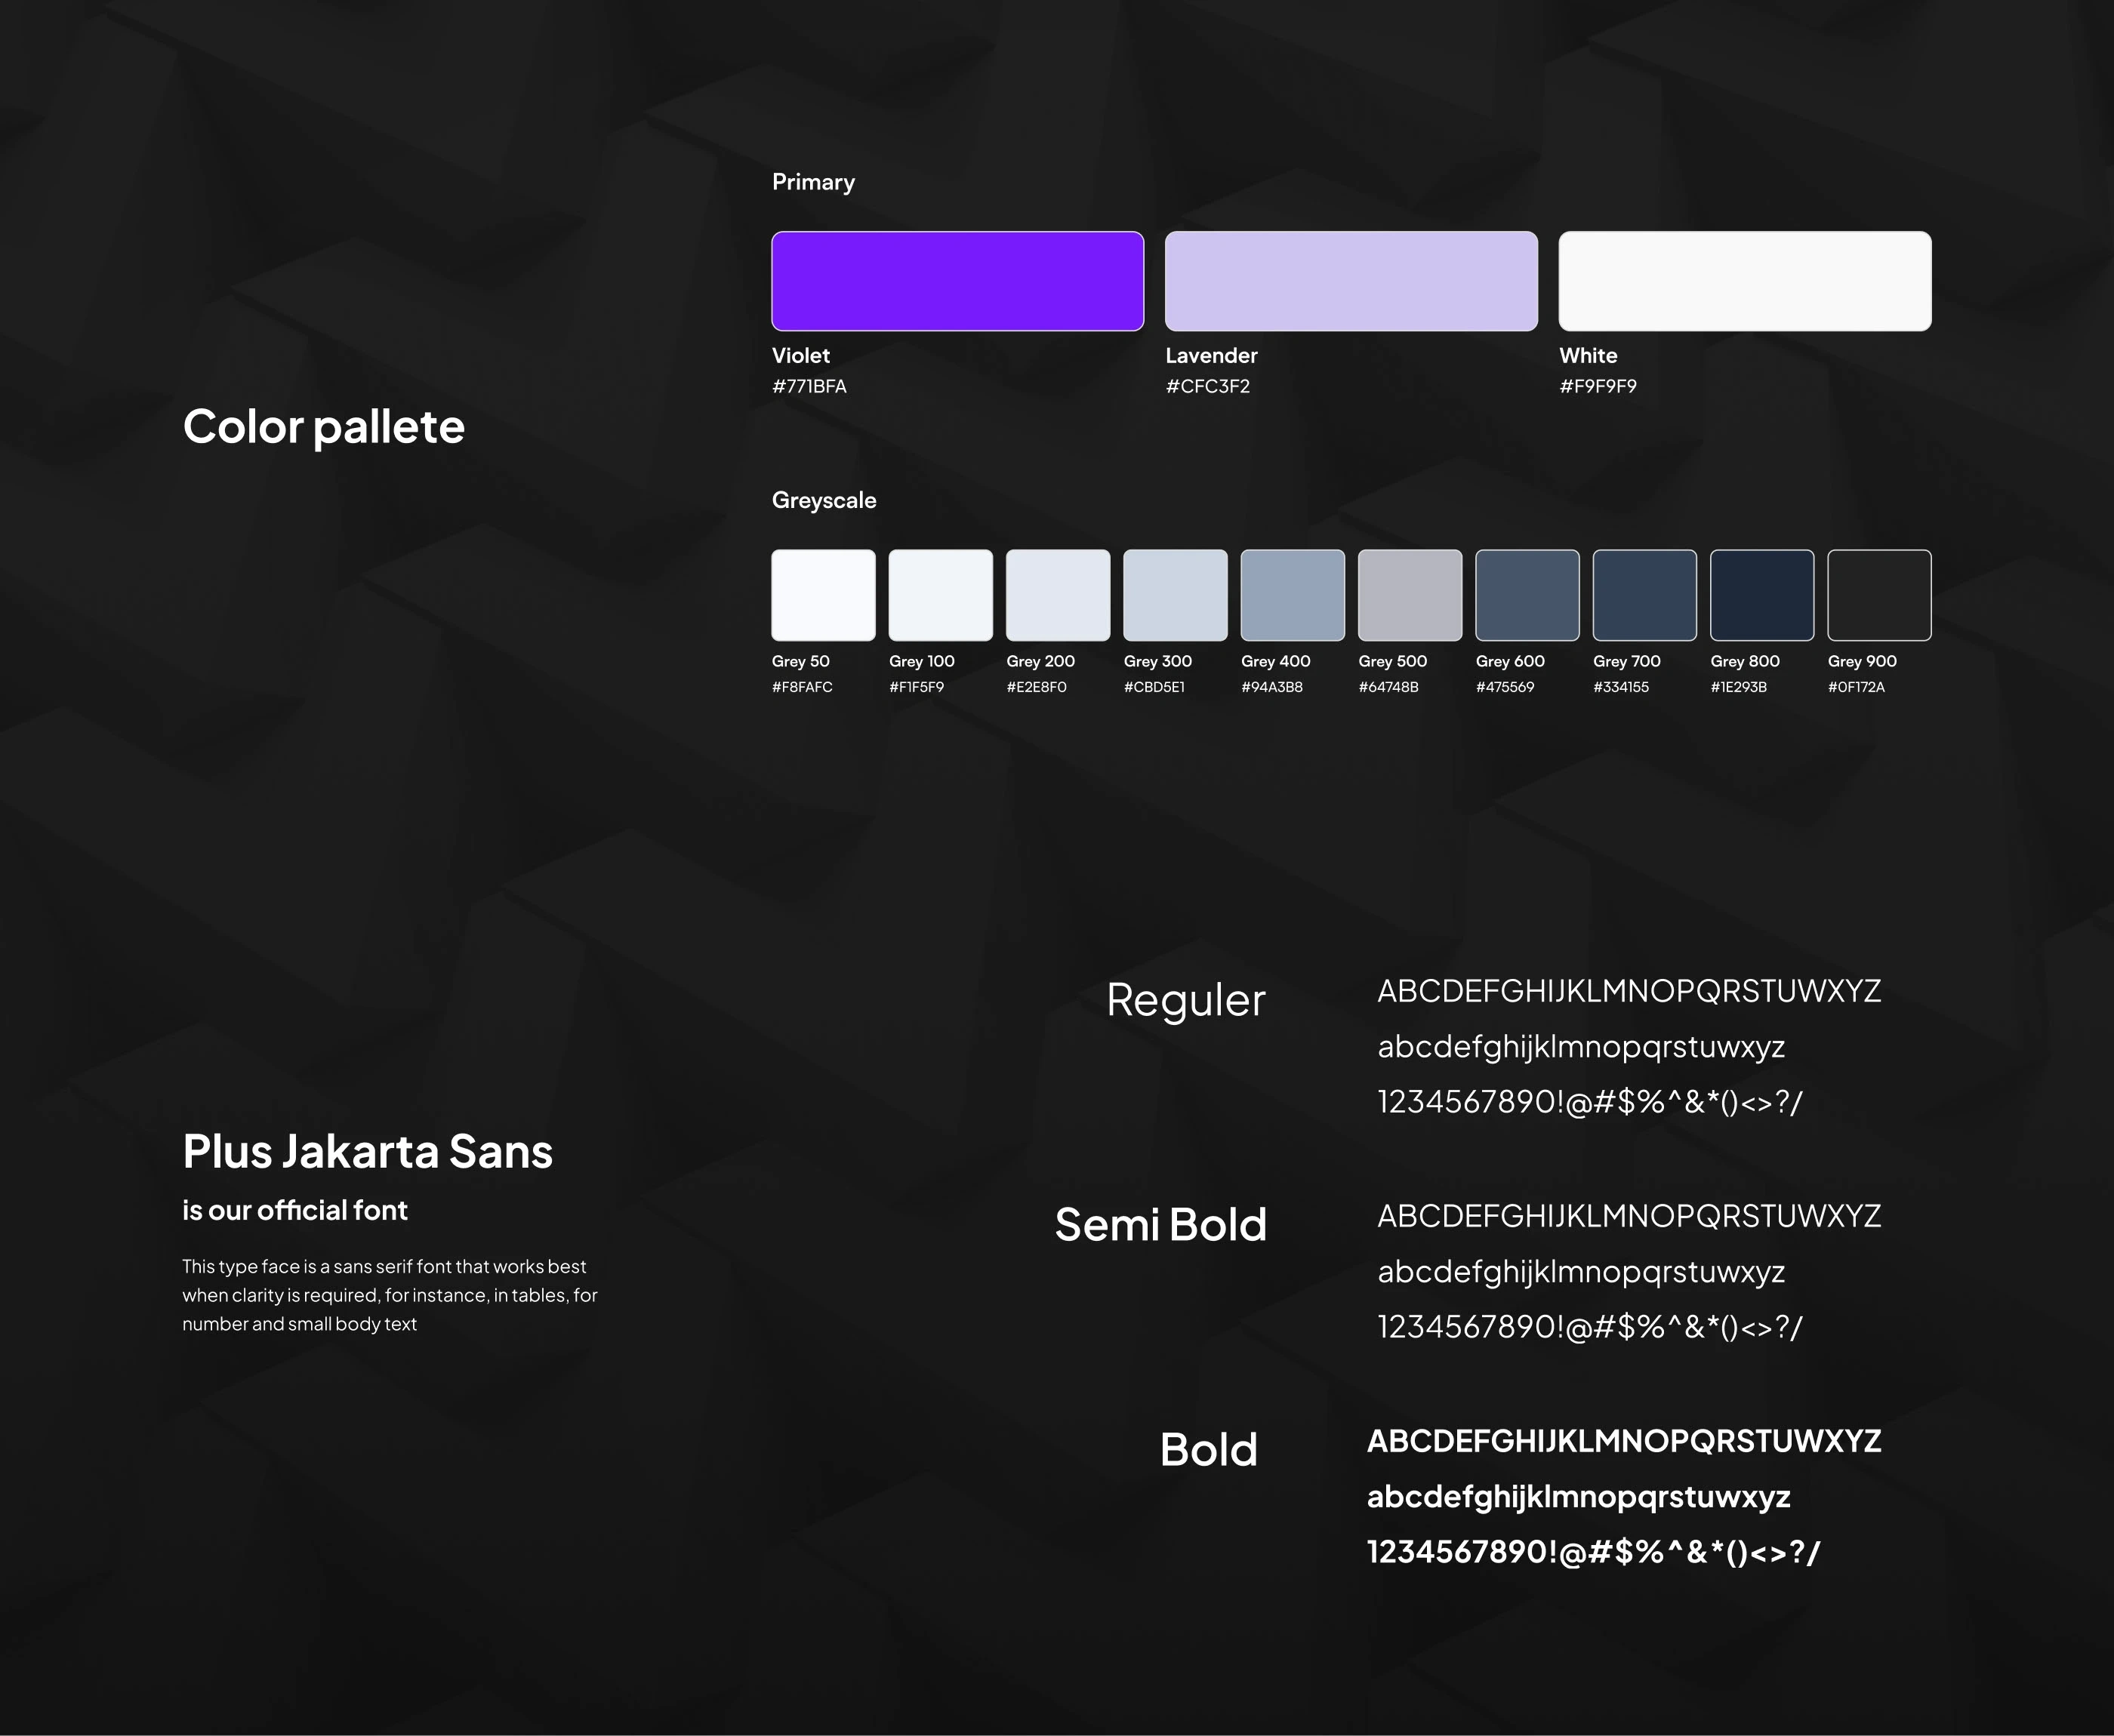2114x1736 pixels.
Task: Click the Bold lowercase alphabet sample
Action: point(1579,1497)
